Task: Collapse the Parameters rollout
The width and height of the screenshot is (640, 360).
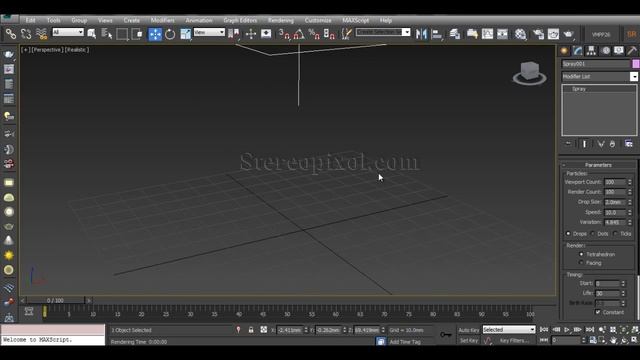Action: (598, 165)
